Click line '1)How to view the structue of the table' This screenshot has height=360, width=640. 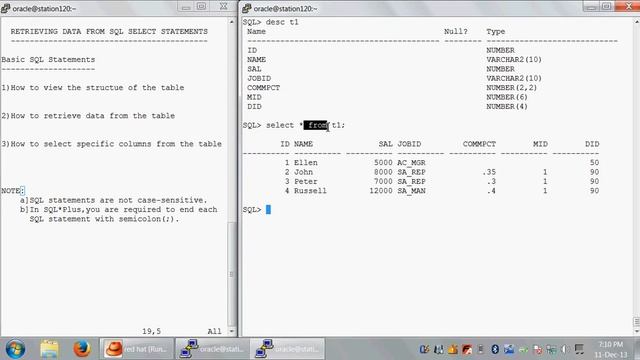(x=93, y=88)
